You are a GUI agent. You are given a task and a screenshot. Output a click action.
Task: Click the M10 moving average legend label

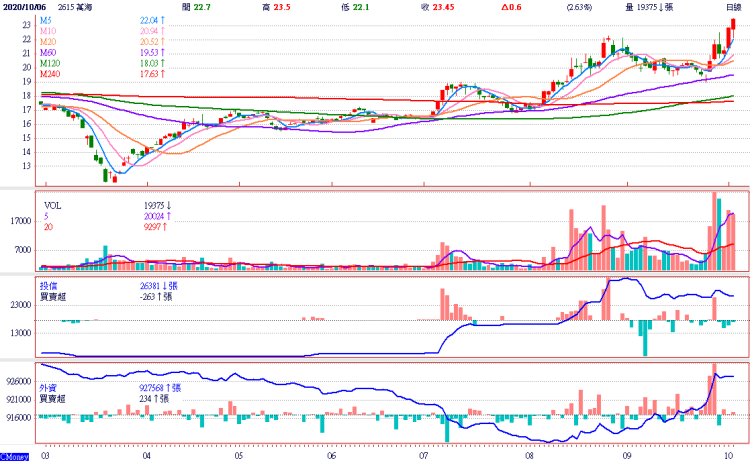point(48,29)
